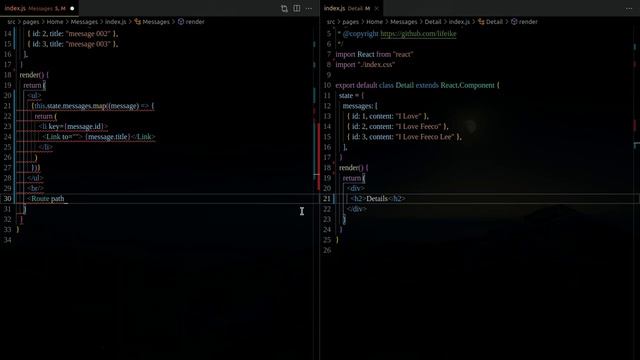The image size is (640, 360).
Task: Click 'this.state.messages.map' on line 21
Action: coord(70,106)
